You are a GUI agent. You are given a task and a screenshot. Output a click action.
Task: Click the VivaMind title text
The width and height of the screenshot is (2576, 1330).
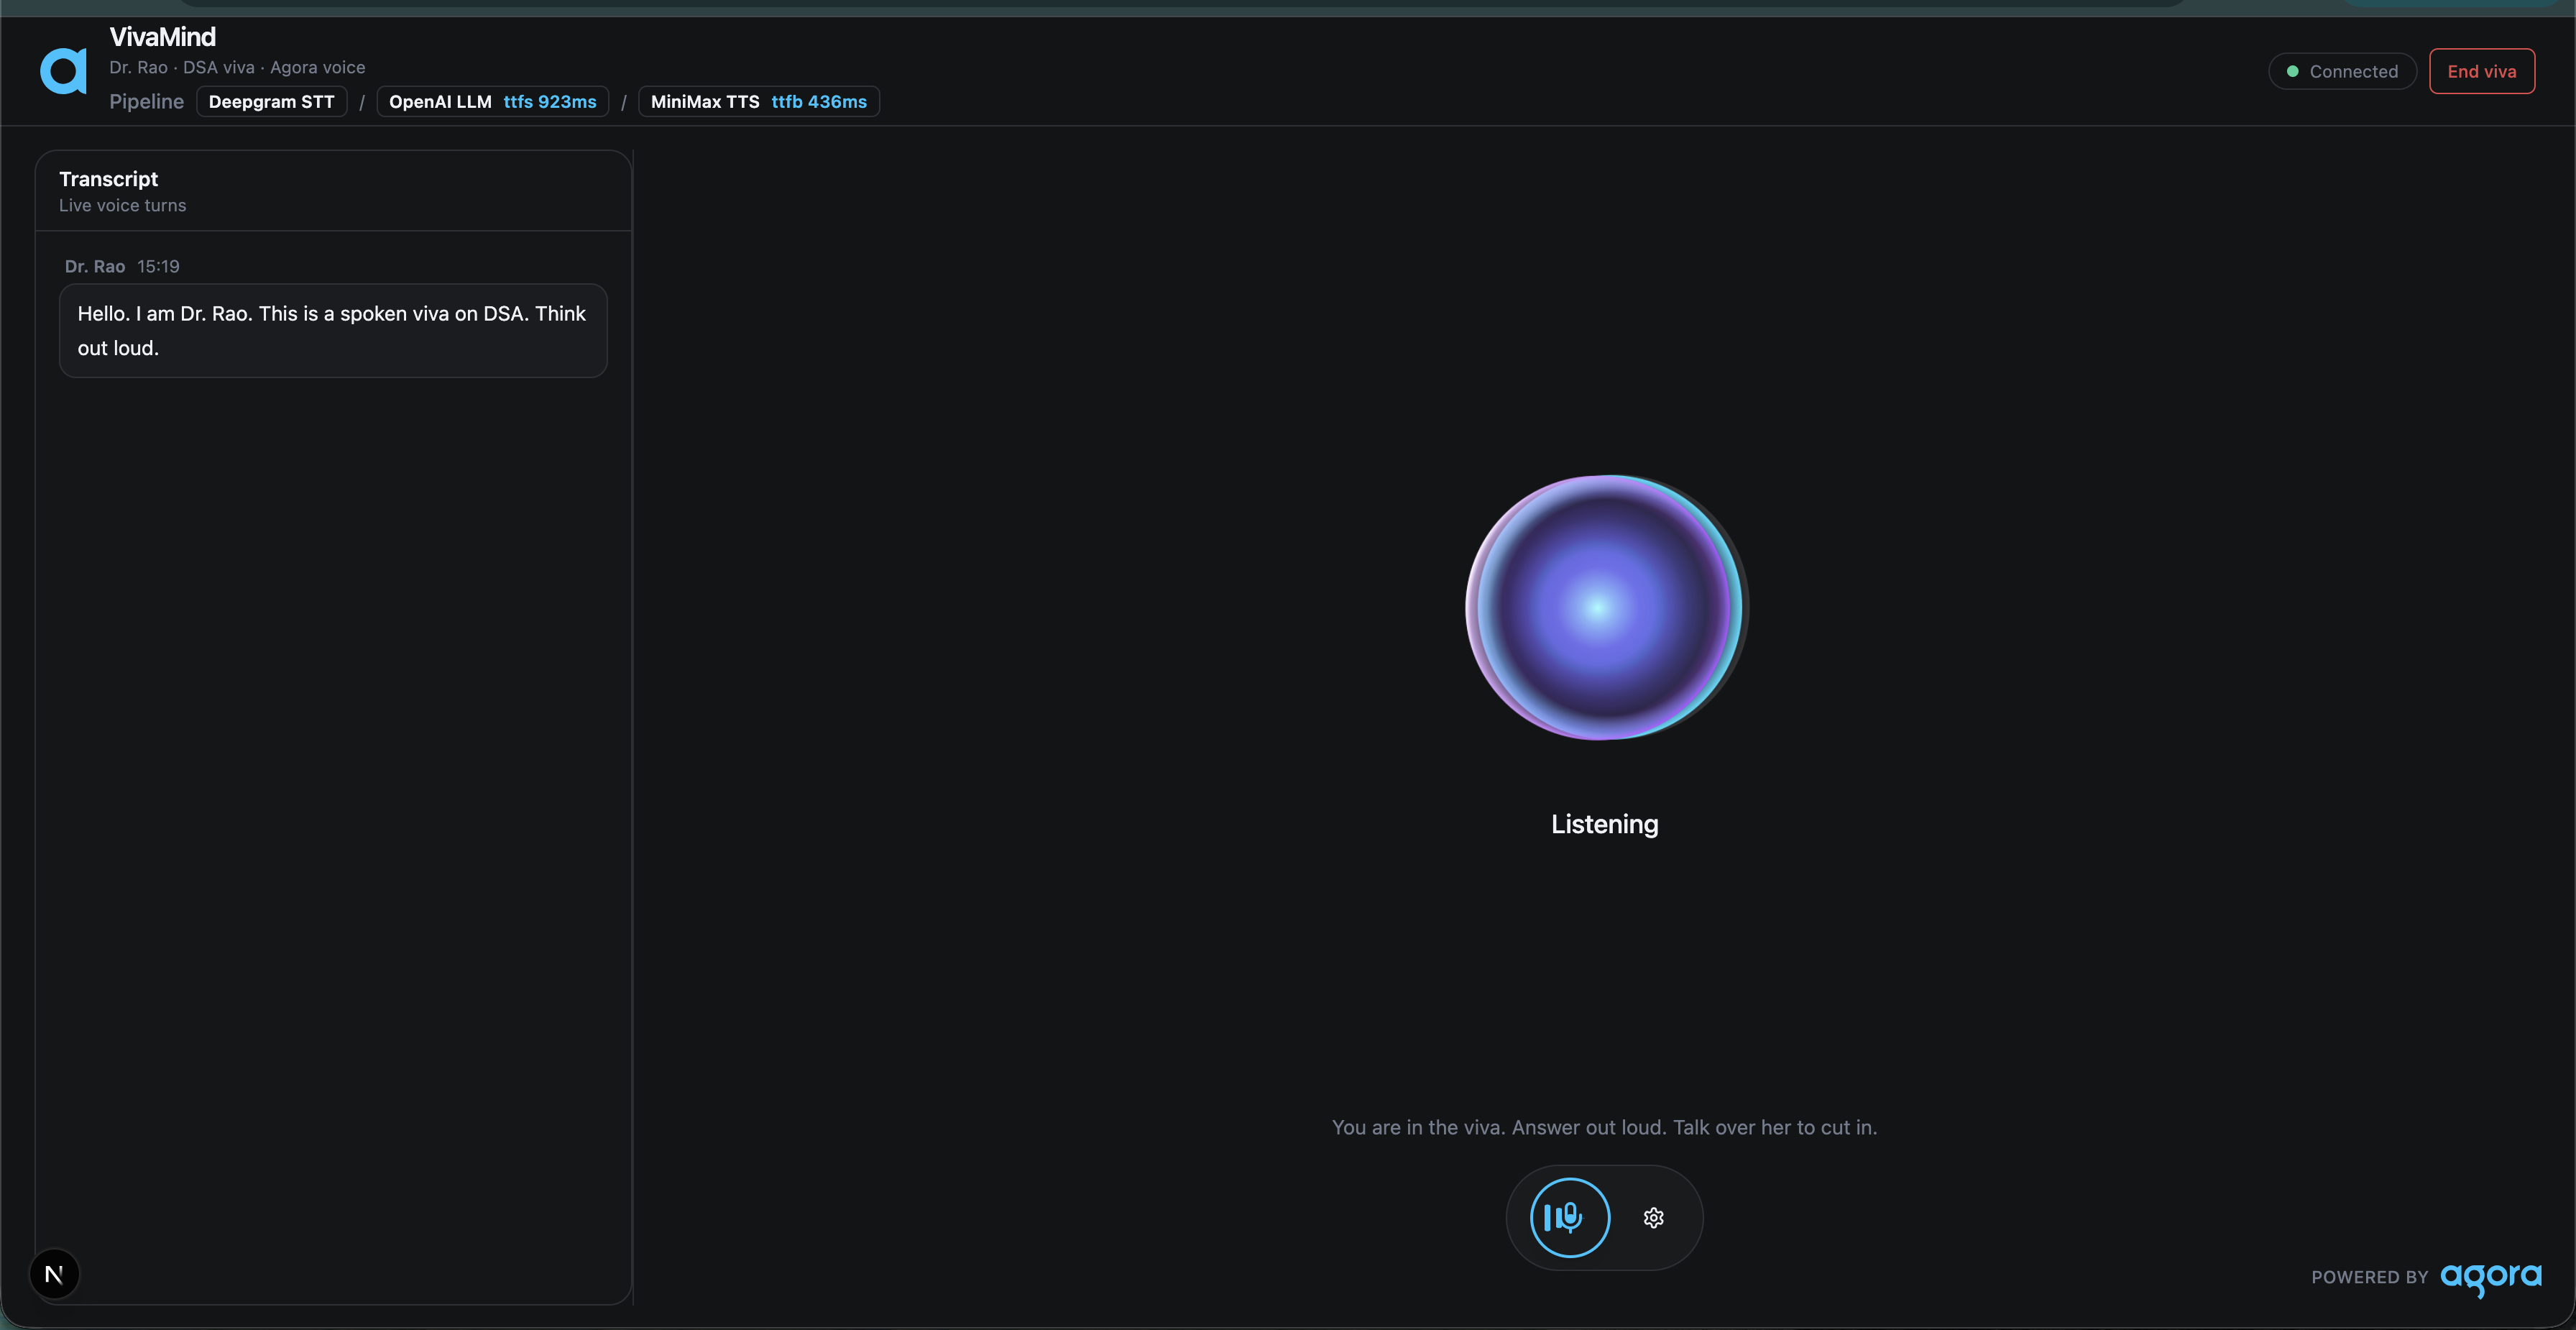[163, 37]
